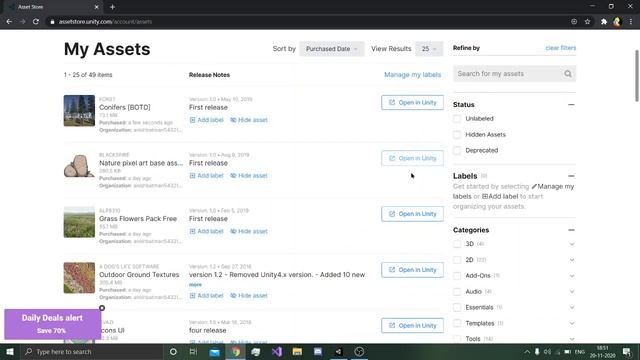Click the install icon in address bar

[x=574, y=22]
